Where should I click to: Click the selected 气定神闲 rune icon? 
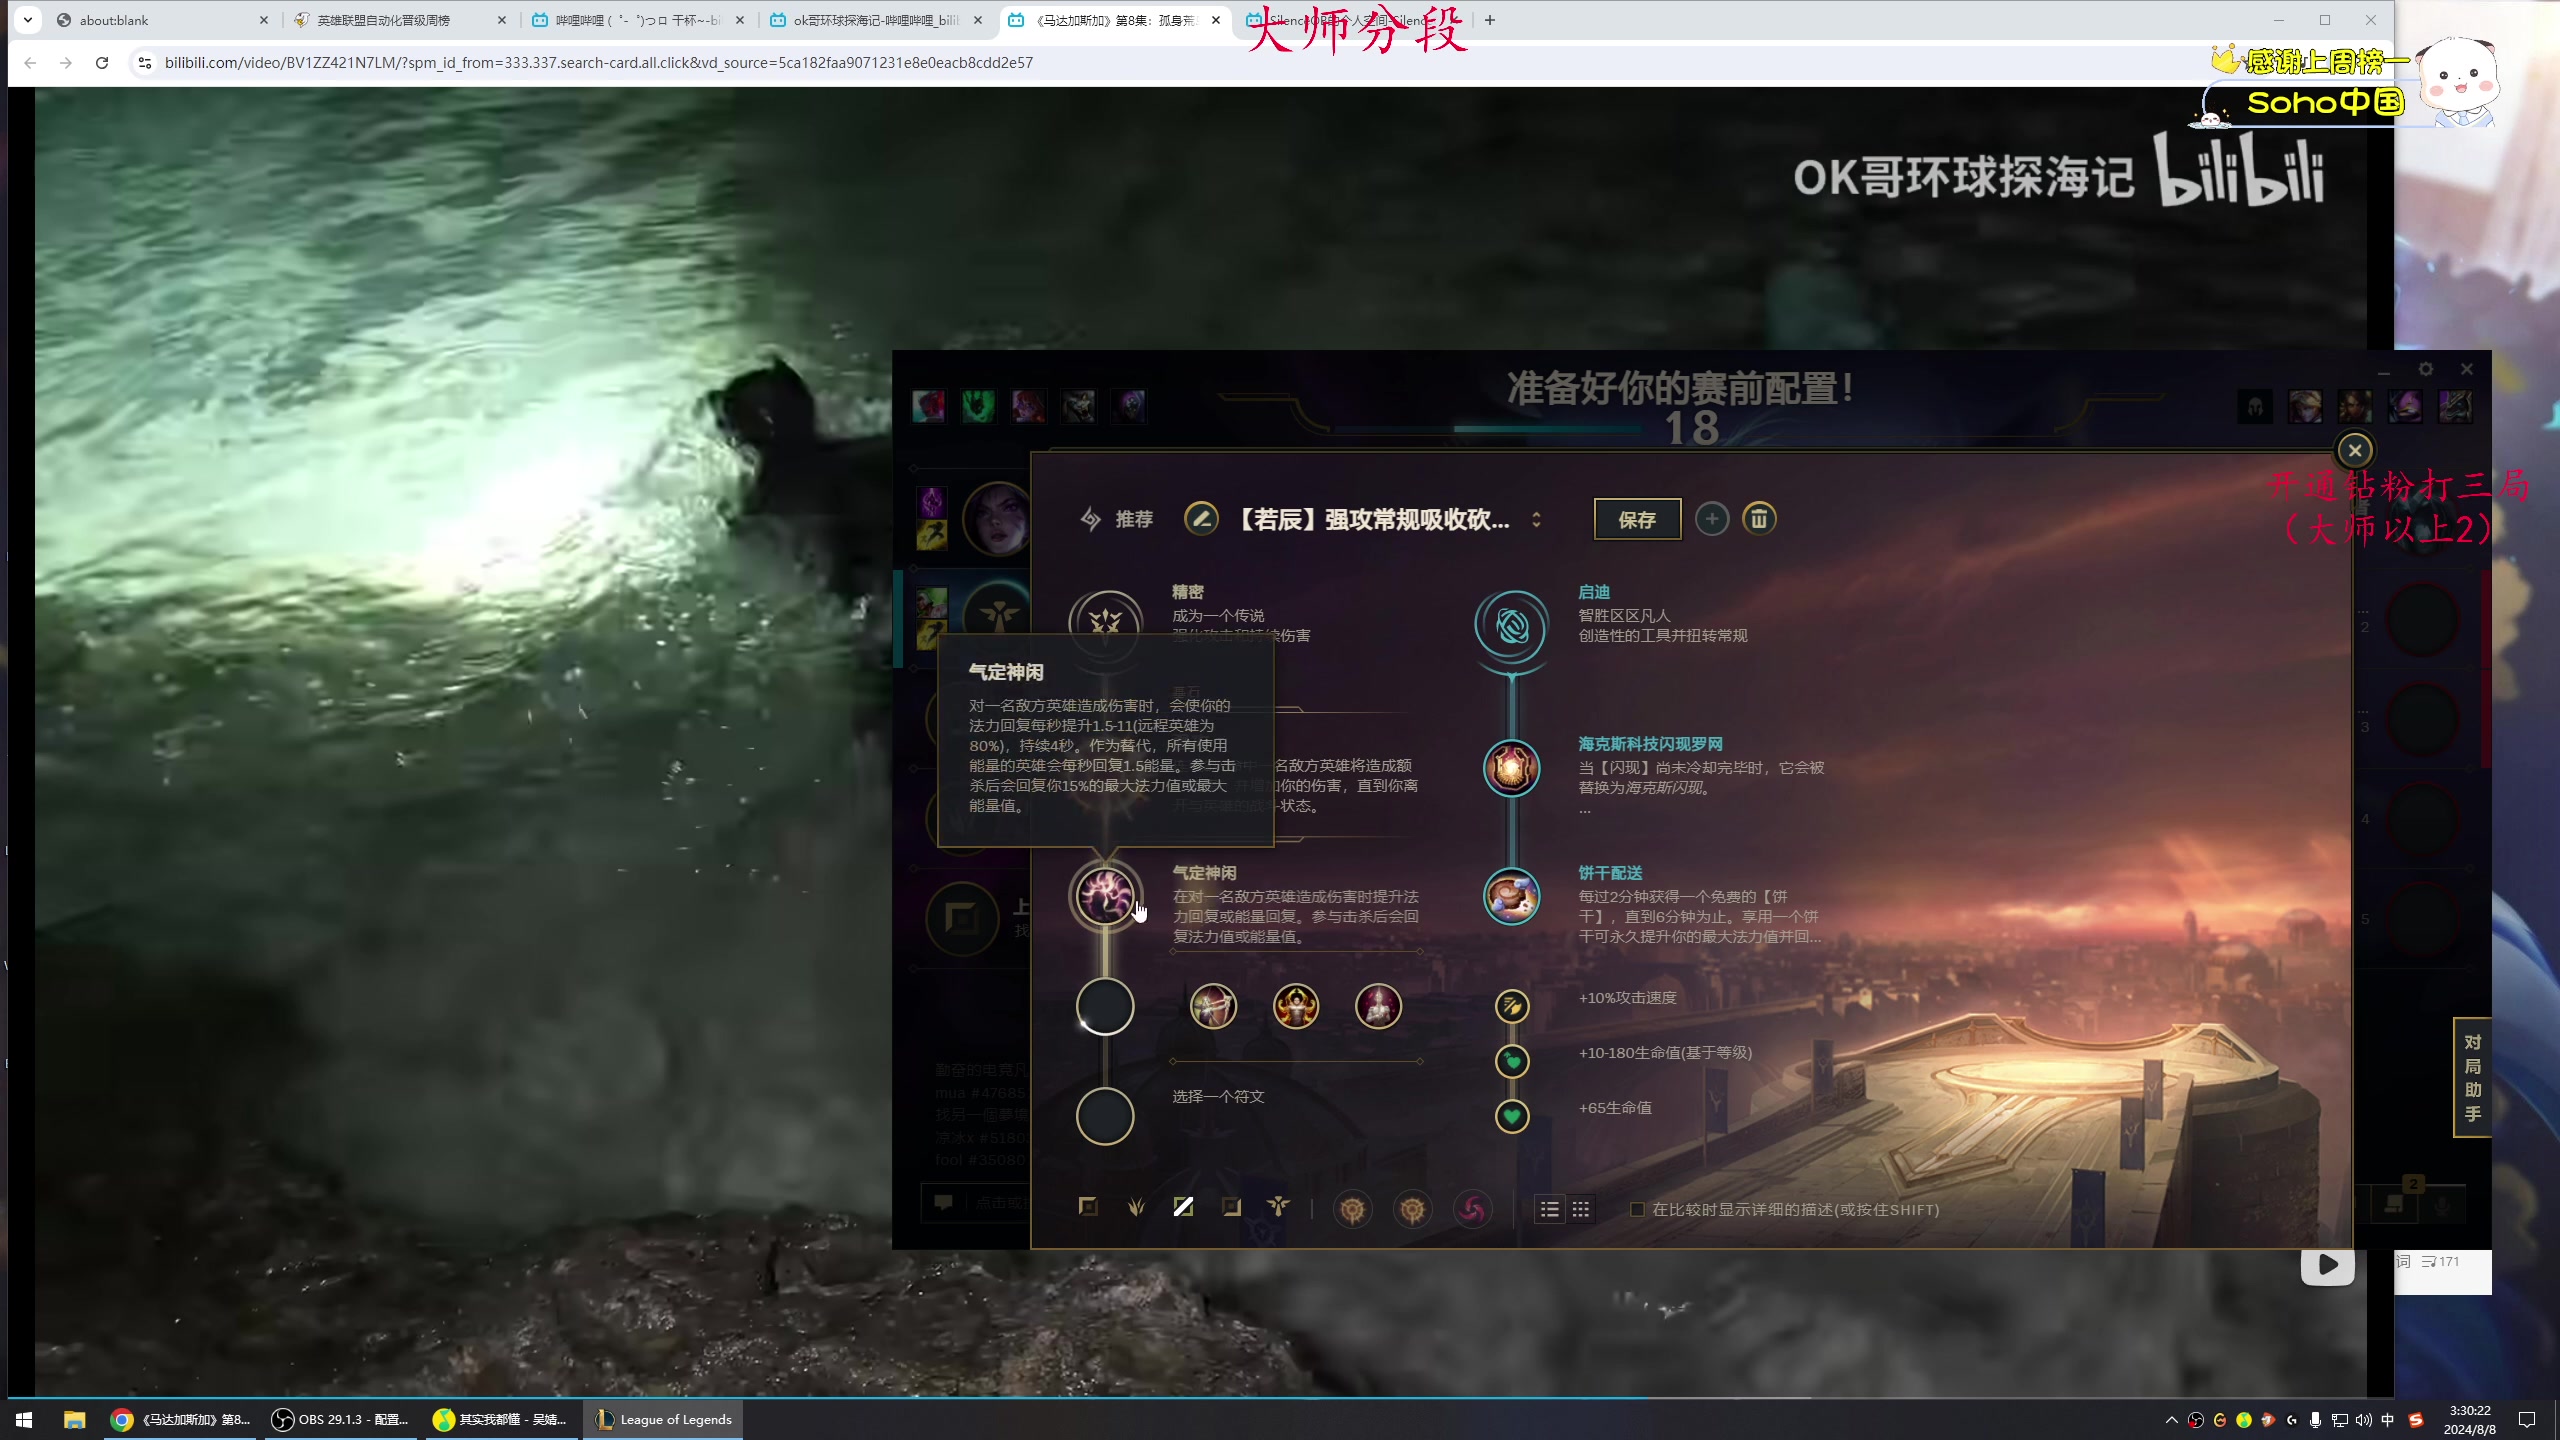[1105, 896]
